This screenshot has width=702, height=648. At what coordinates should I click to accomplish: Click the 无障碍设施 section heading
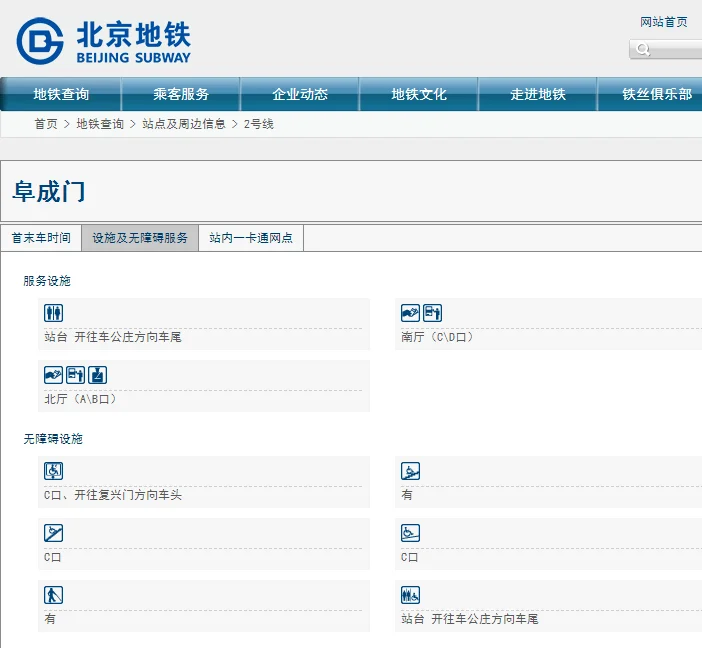point(53,439)
